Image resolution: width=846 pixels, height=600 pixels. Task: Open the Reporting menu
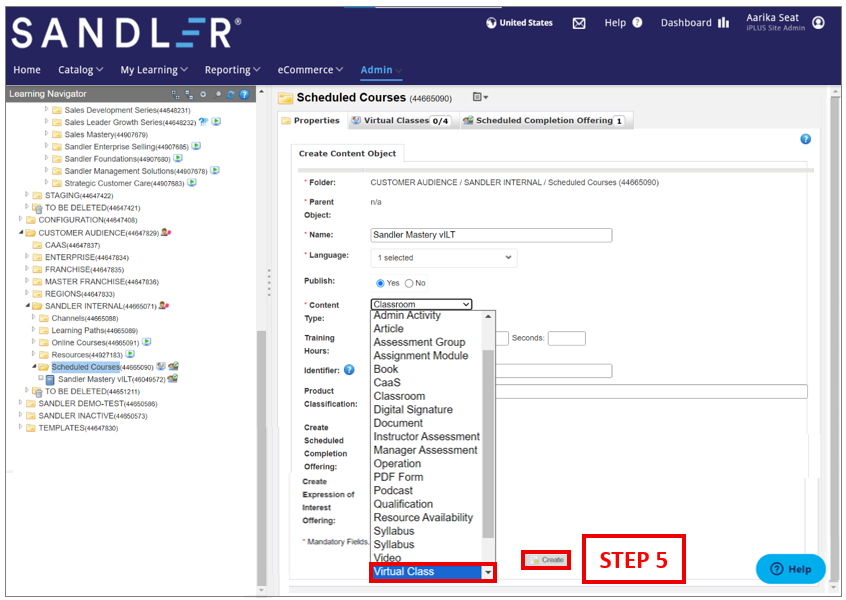click(232, 70)
